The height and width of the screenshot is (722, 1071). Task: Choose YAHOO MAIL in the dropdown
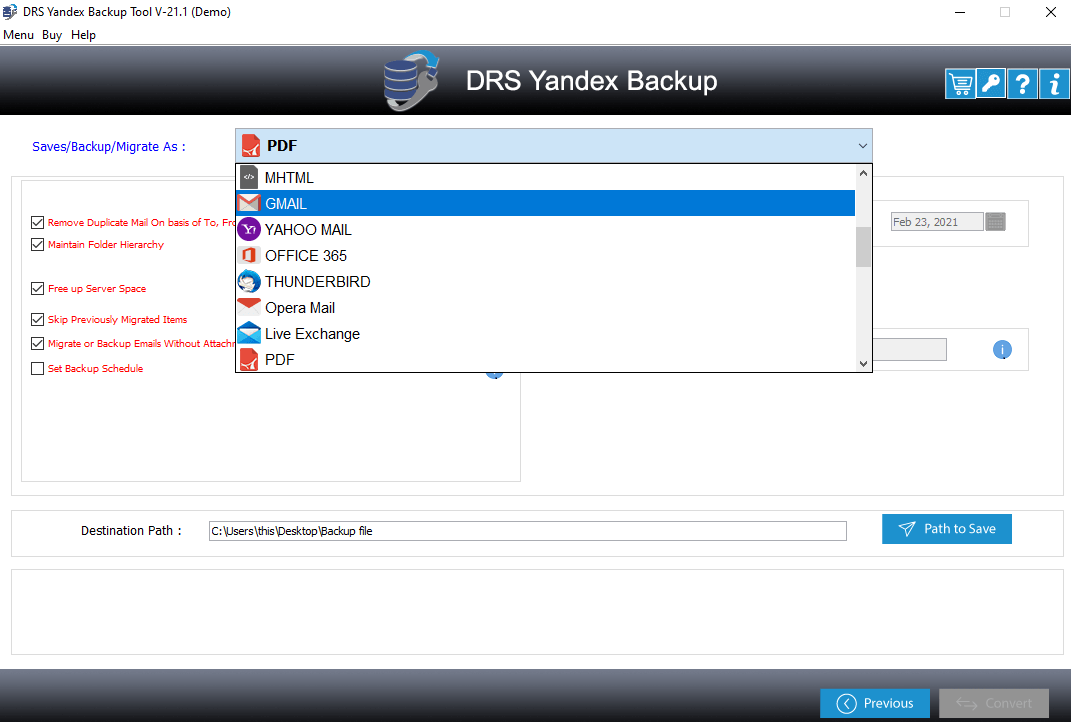pos(546,230)
